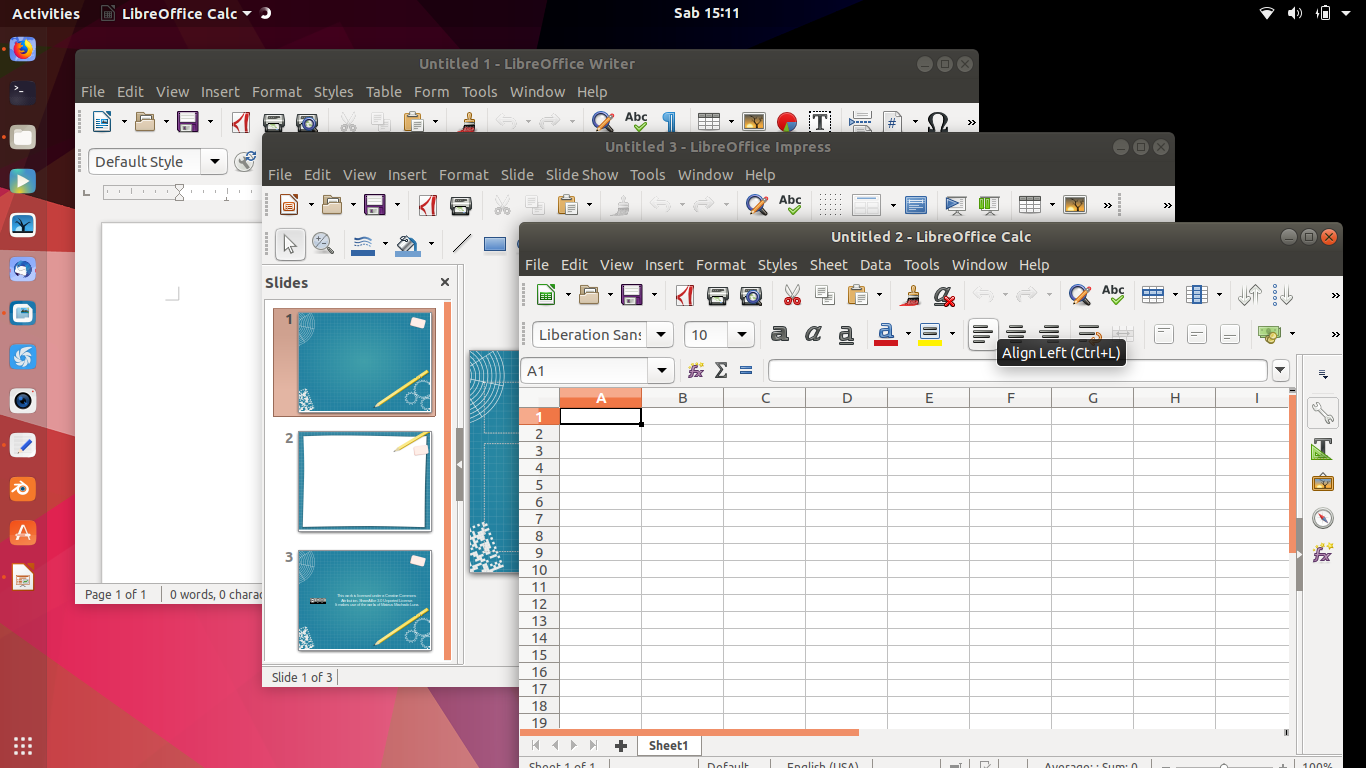Open the Gallery deck in Calc sidebar
This screenshot has height=768, width=1366.
coord(1323,483)
